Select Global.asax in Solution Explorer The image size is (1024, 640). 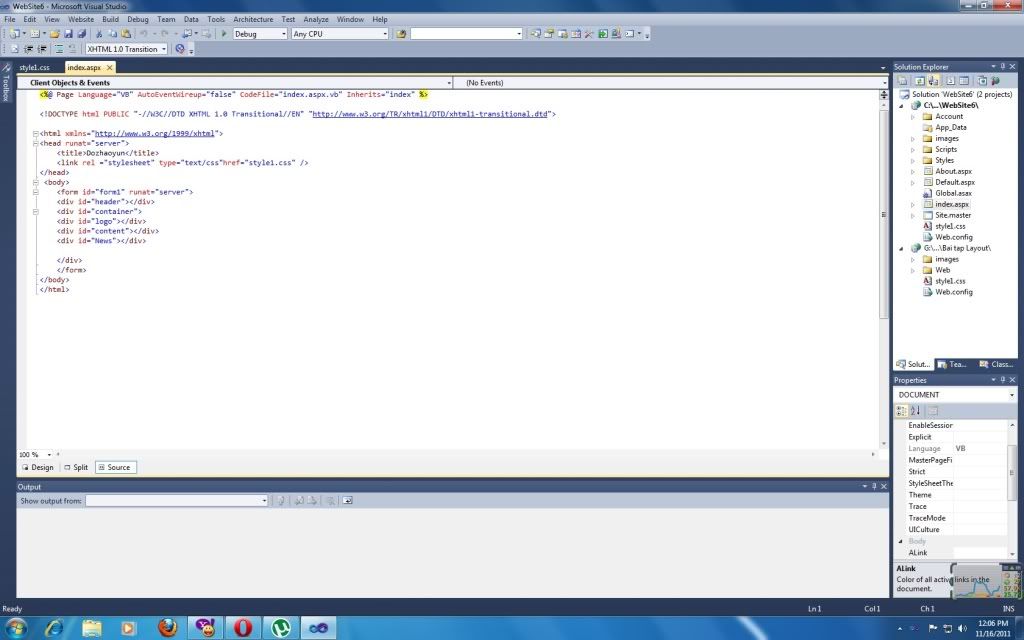coord(953,193)
